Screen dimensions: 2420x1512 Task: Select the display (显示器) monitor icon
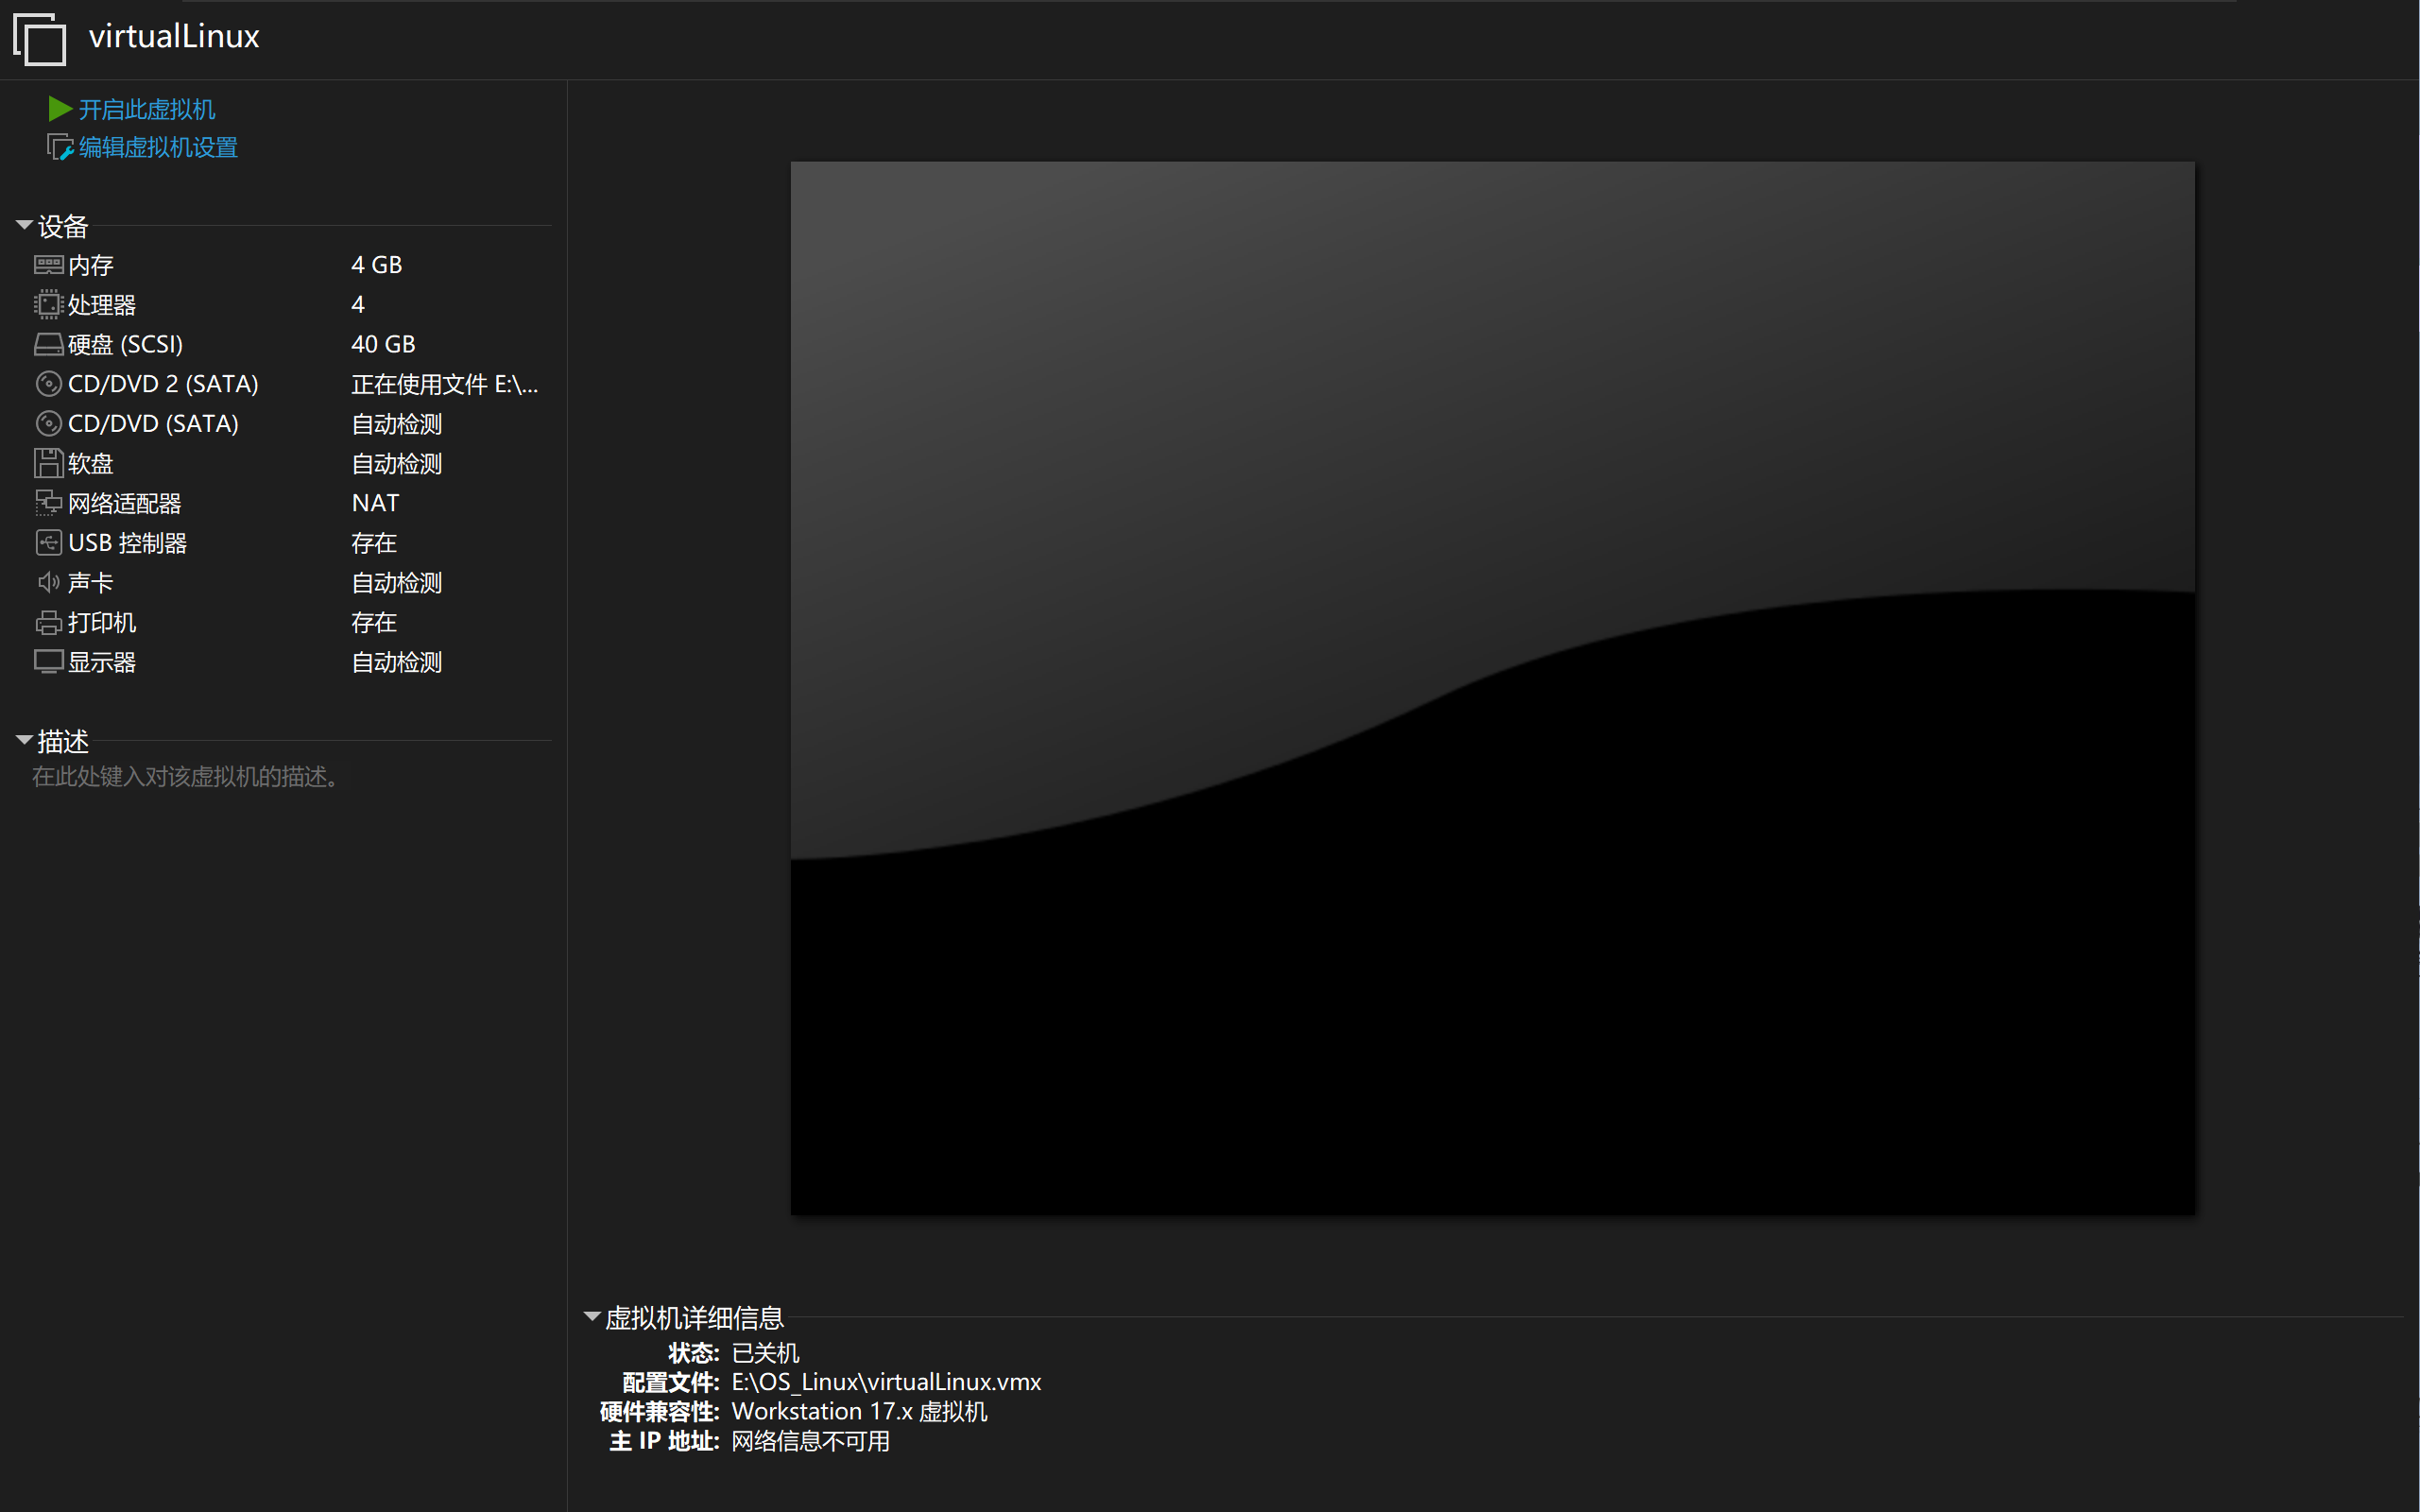tap(48, 662)
